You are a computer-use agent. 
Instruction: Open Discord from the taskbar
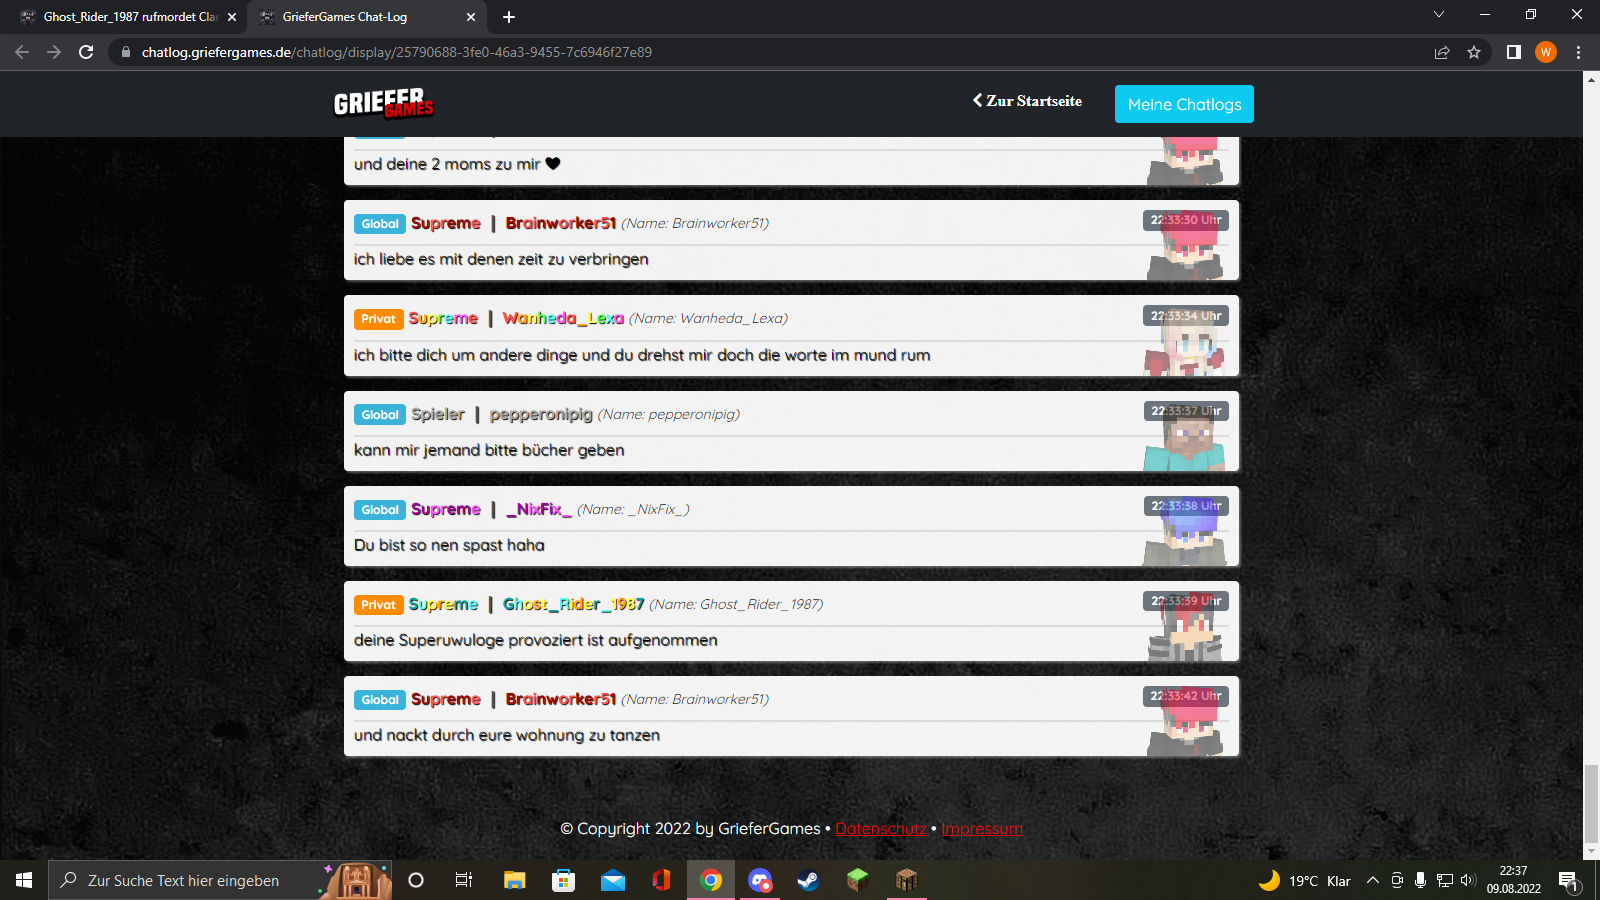[760, 880]
